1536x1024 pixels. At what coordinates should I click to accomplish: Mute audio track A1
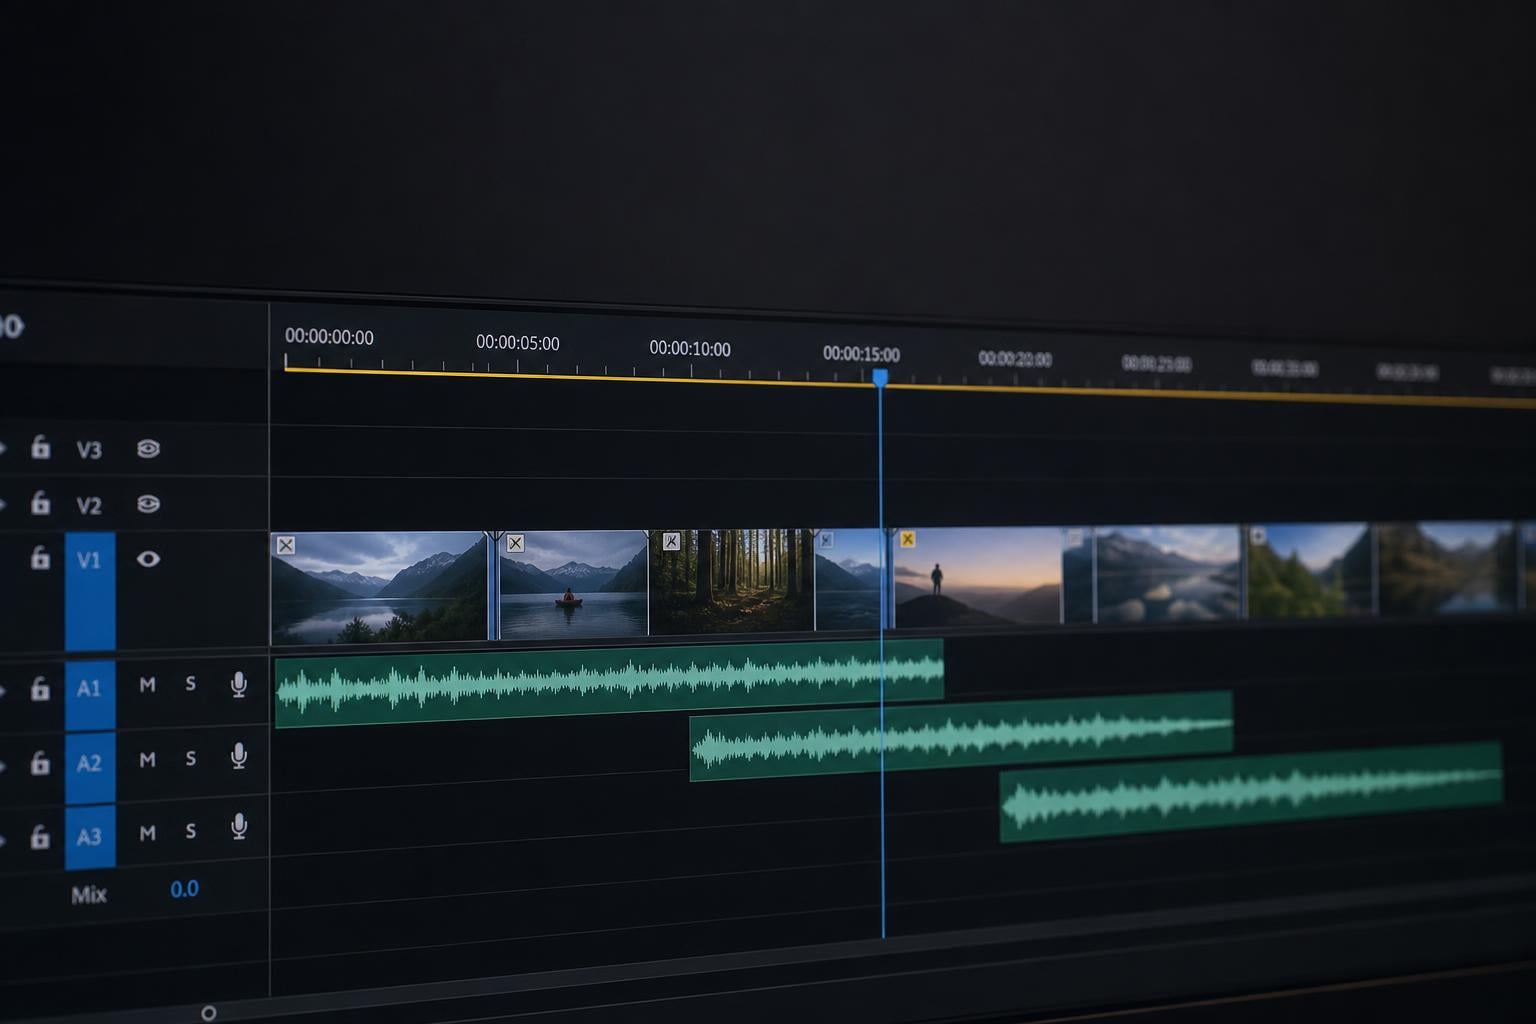pos(147,685)
